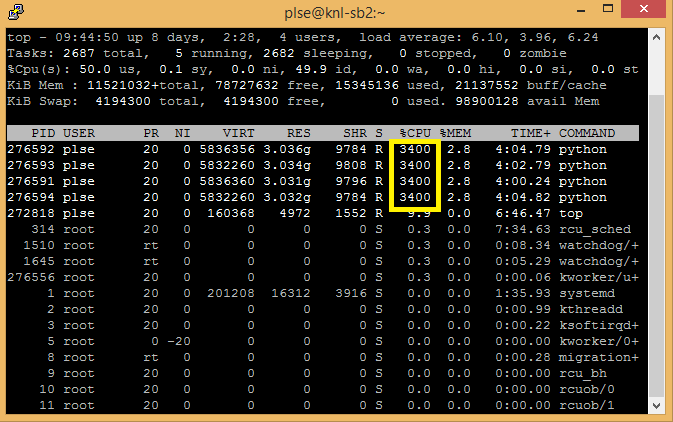Viewport: 673px width, 422px height.
Task: Click the 09:44:50 clock time
Action: click(87, 37)
